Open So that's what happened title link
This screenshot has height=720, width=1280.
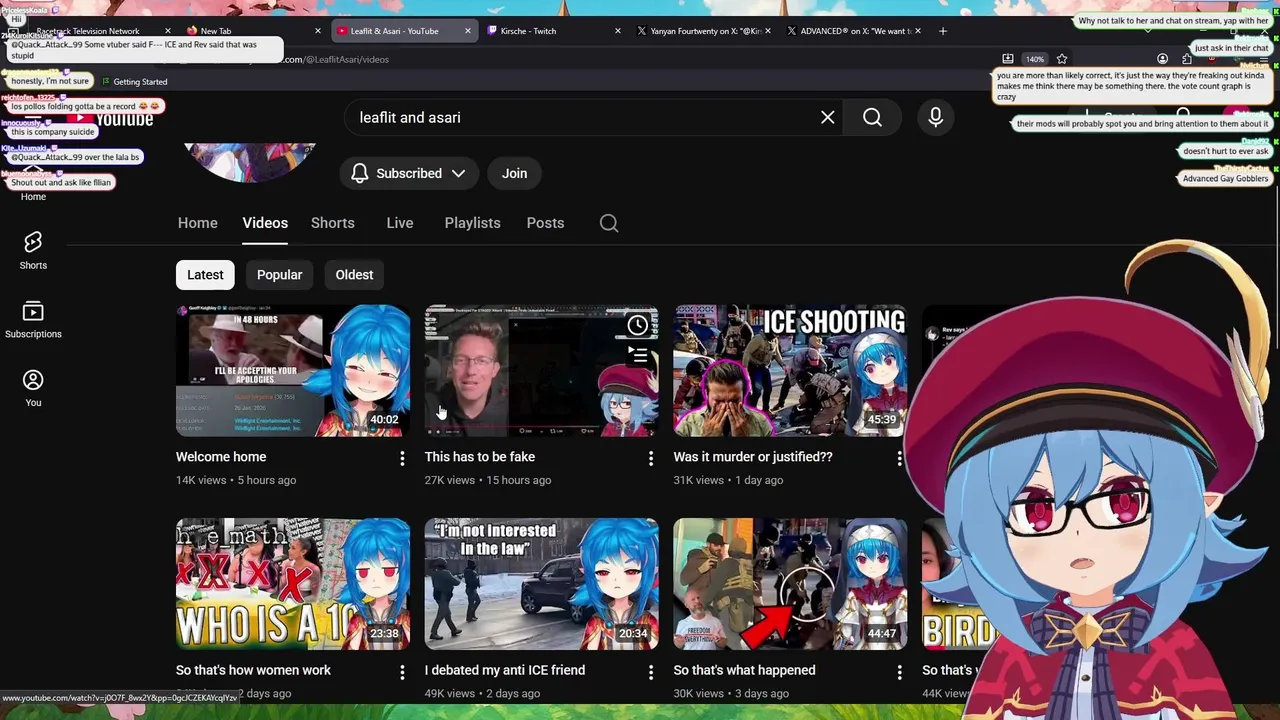click(x=744, y=670)
